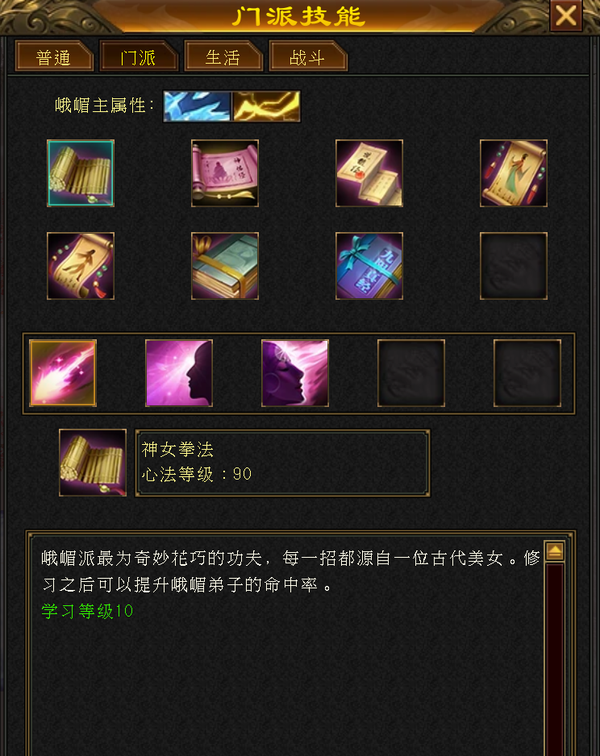Screen dimensions: 600x756
Task: Choose the sealed letter pages skill
Action: coord(369,173)
